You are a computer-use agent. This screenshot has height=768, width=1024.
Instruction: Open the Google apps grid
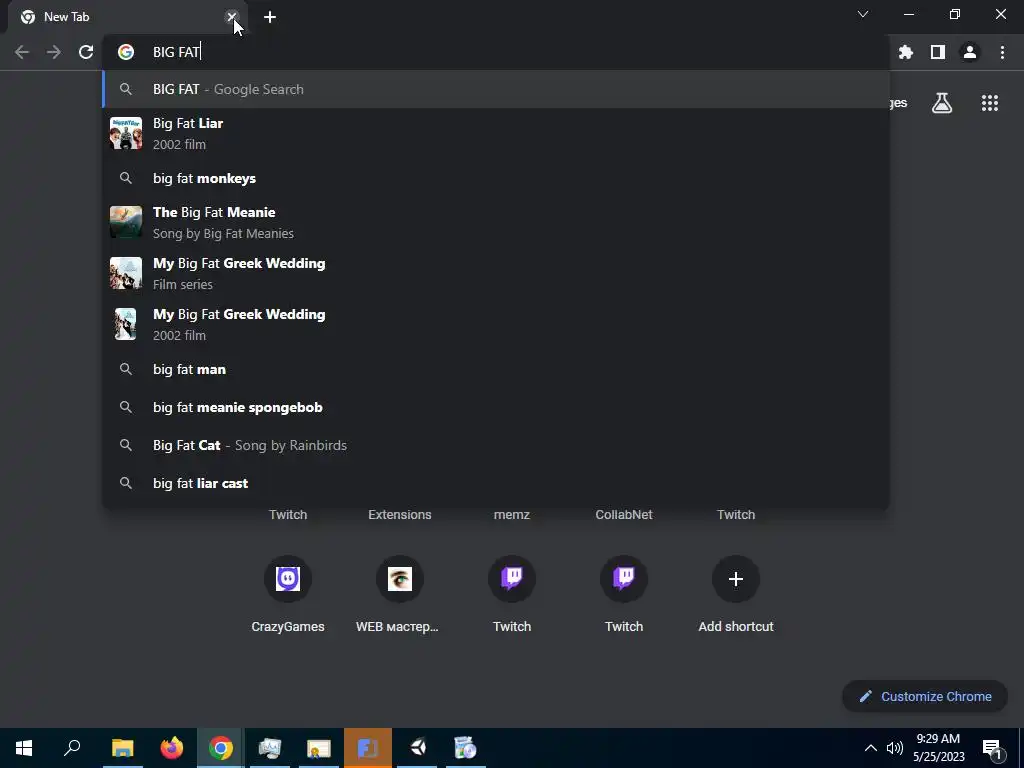tap(990, 103)
